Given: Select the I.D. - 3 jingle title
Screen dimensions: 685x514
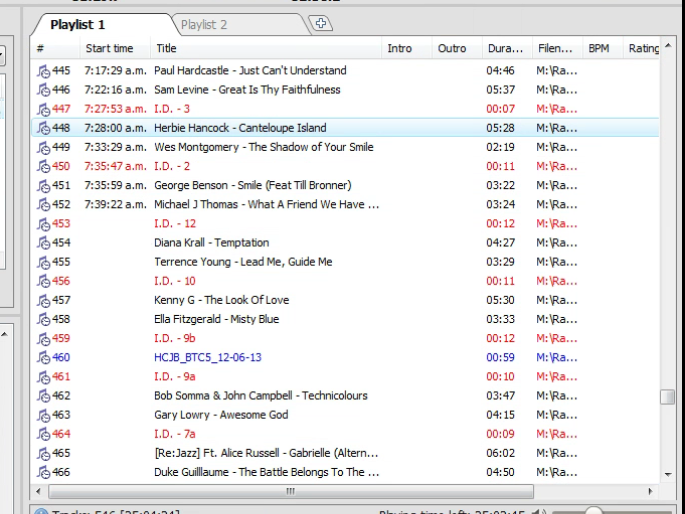Looking at the screenshot, I should point(172,109).
